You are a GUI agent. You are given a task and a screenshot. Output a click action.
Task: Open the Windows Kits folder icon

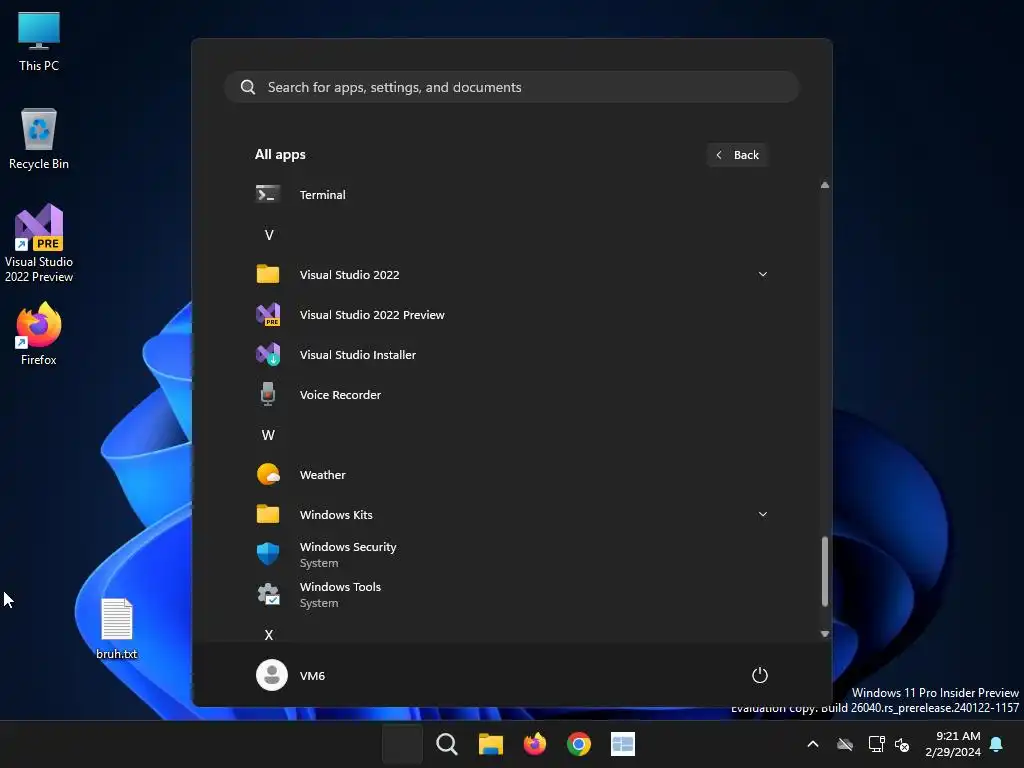click(268, 515)
